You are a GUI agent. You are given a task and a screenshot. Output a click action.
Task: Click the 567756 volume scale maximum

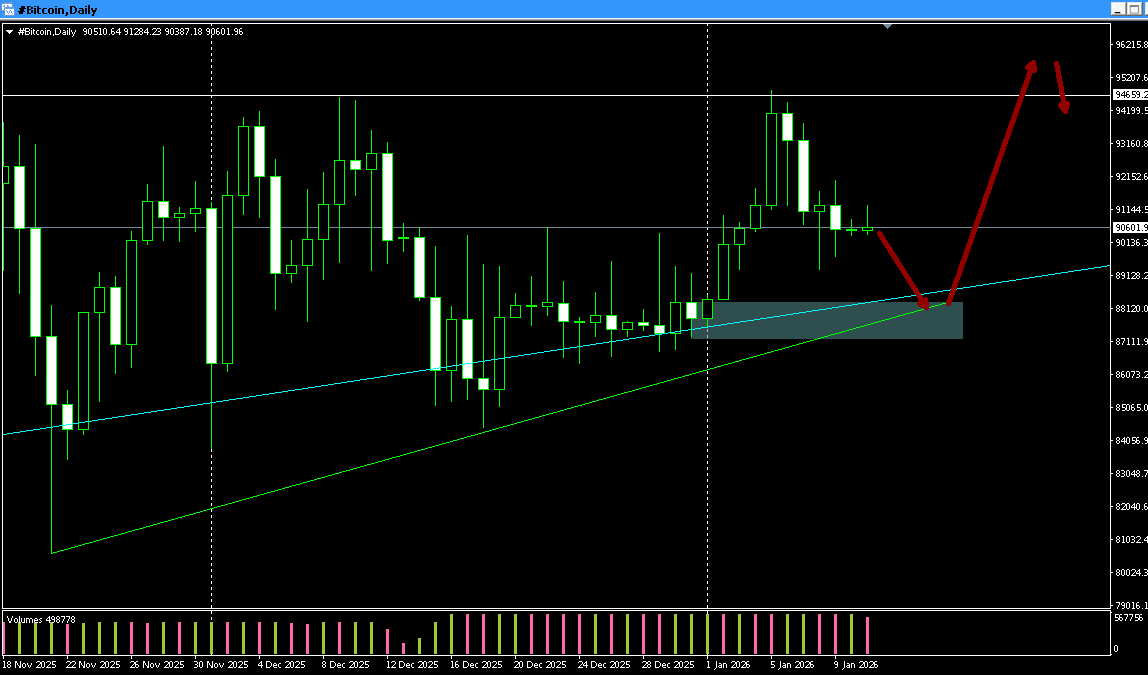coord(1128,618)
